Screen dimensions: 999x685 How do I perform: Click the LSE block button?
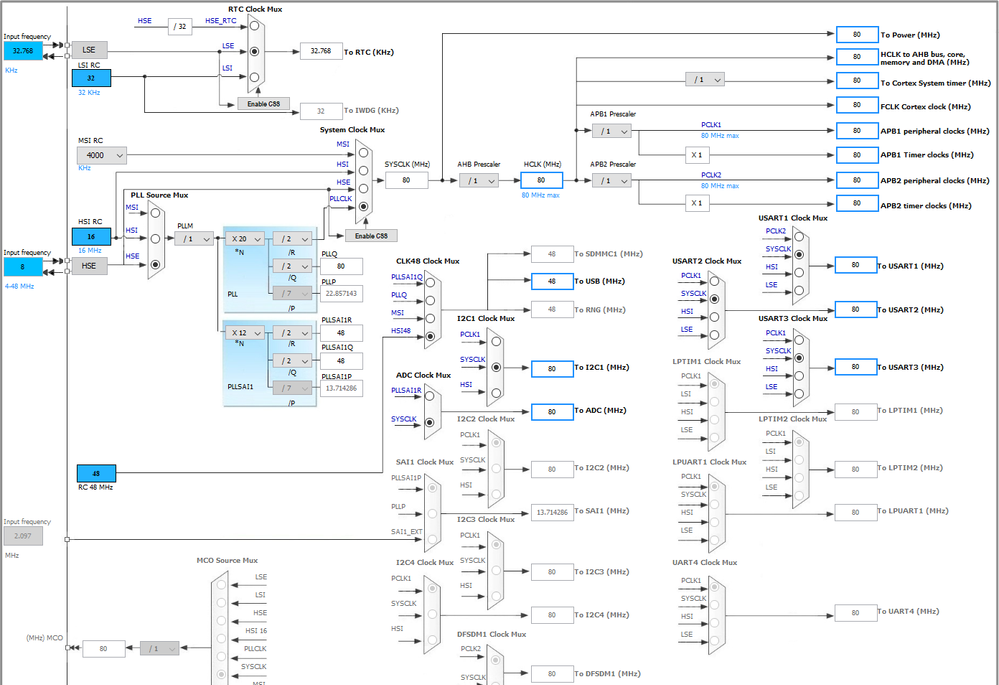point(89,50)
